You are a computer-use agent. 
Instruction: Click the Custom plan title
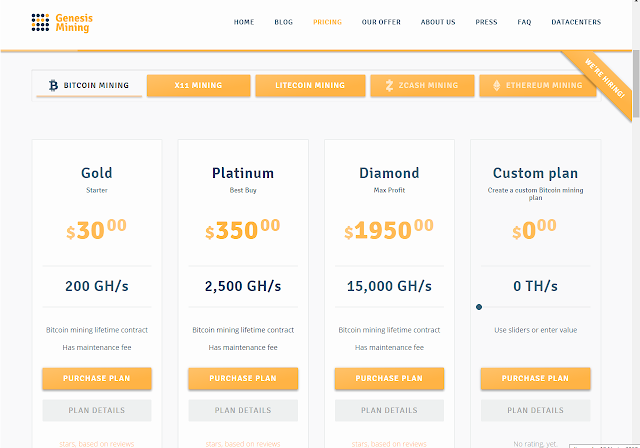(535, 173)
